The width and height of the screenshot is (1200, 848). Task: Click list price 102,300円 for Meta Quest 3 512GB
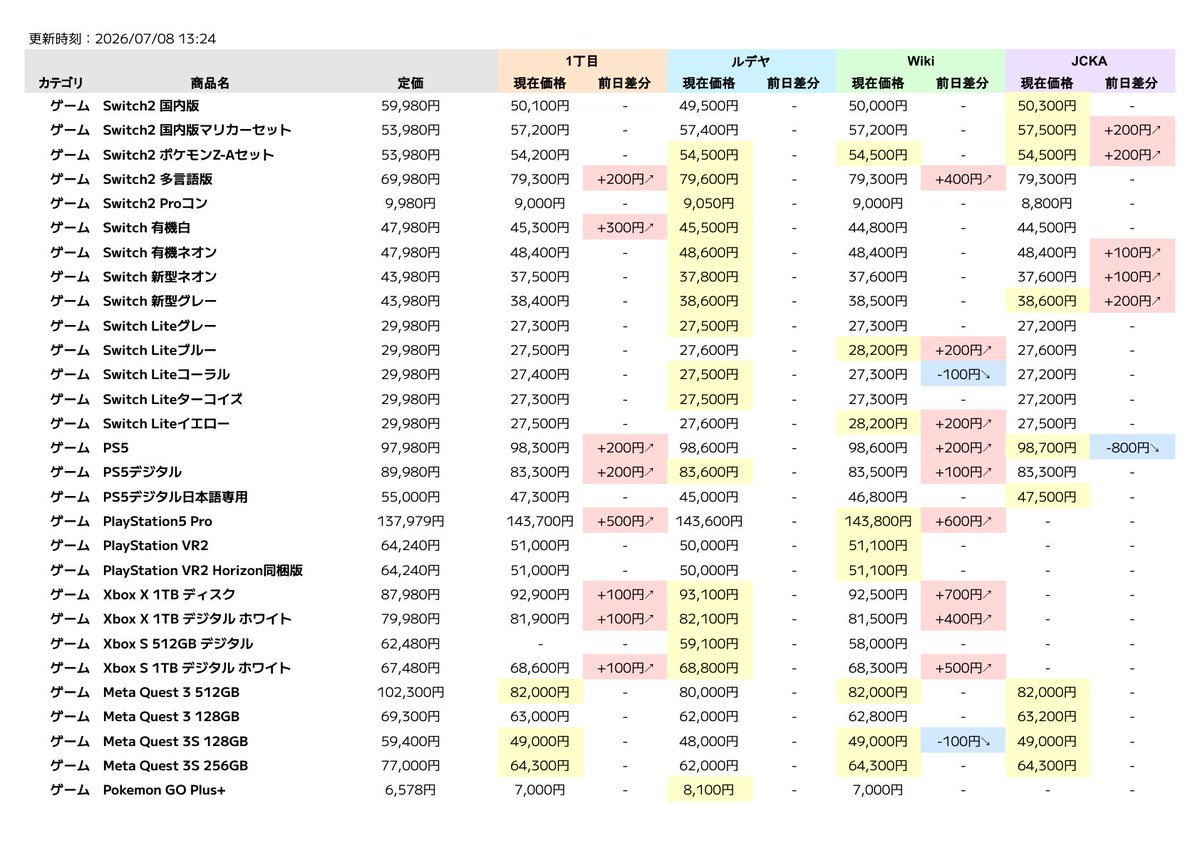coord(411,692)
